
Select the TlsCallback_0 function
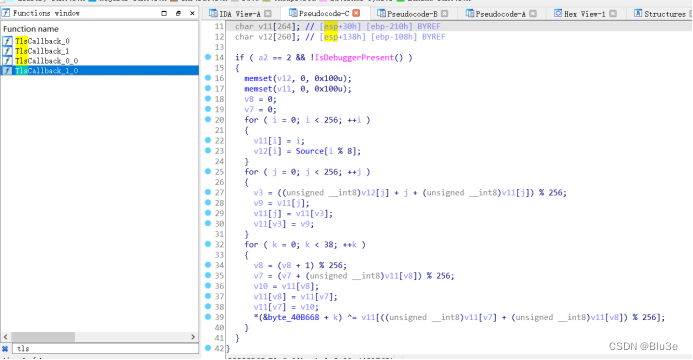coord(42,41)
